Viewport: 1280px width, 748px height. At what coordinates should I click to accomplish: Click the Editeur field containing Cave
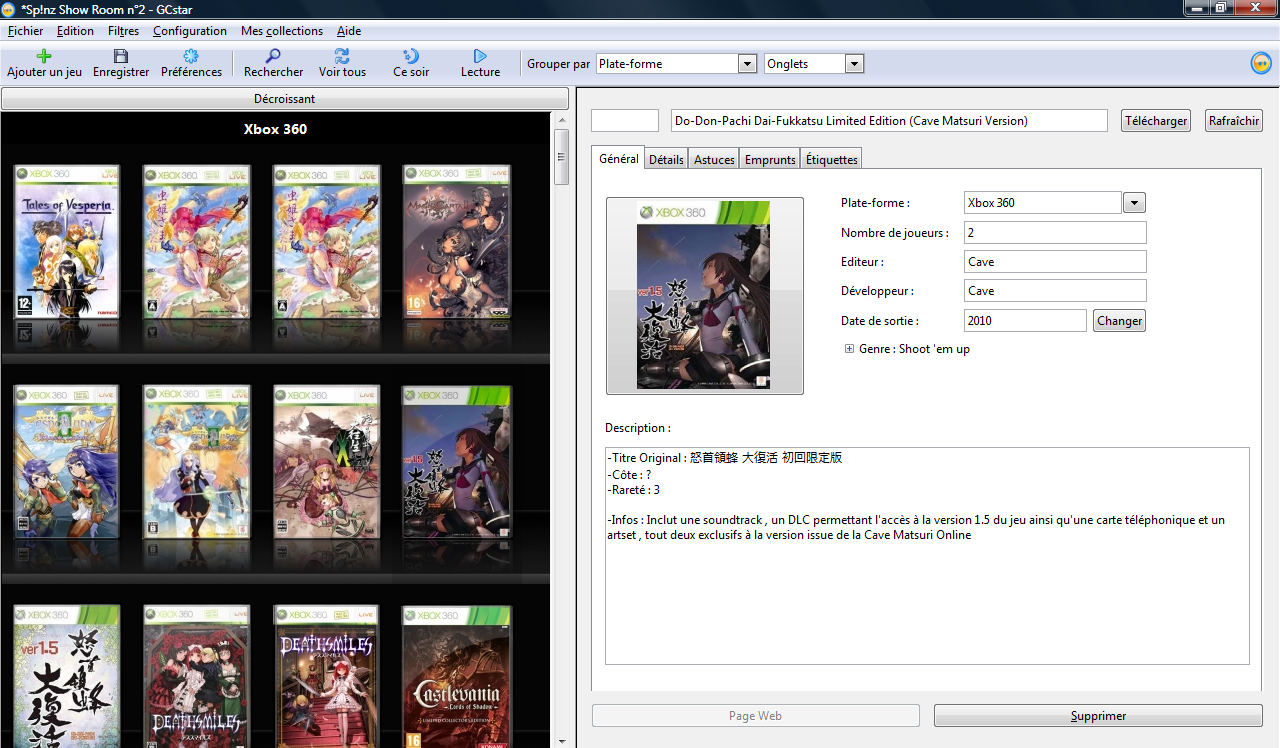coord(1055,262)
